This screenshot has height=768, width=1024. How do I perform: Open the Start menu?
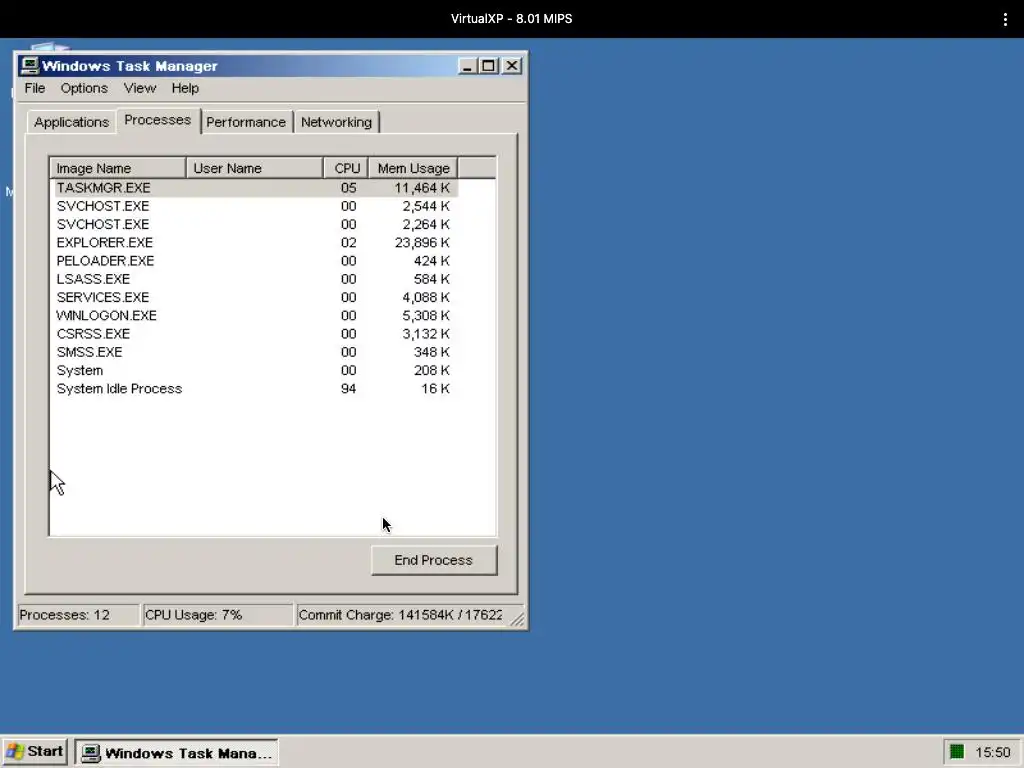coord(35,752)
